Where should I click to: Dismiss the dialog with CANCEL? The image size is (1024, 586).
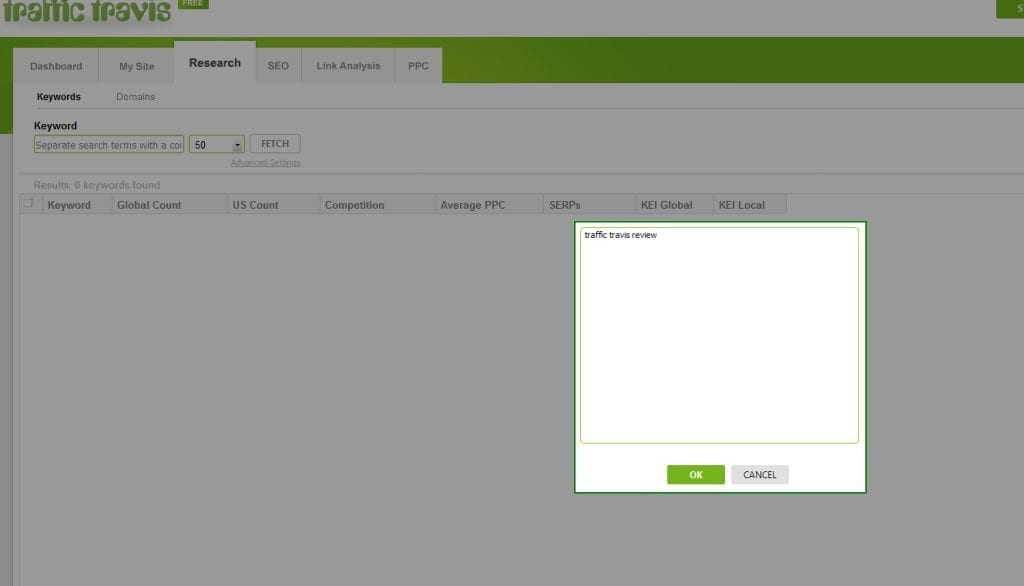click(760, 474)
